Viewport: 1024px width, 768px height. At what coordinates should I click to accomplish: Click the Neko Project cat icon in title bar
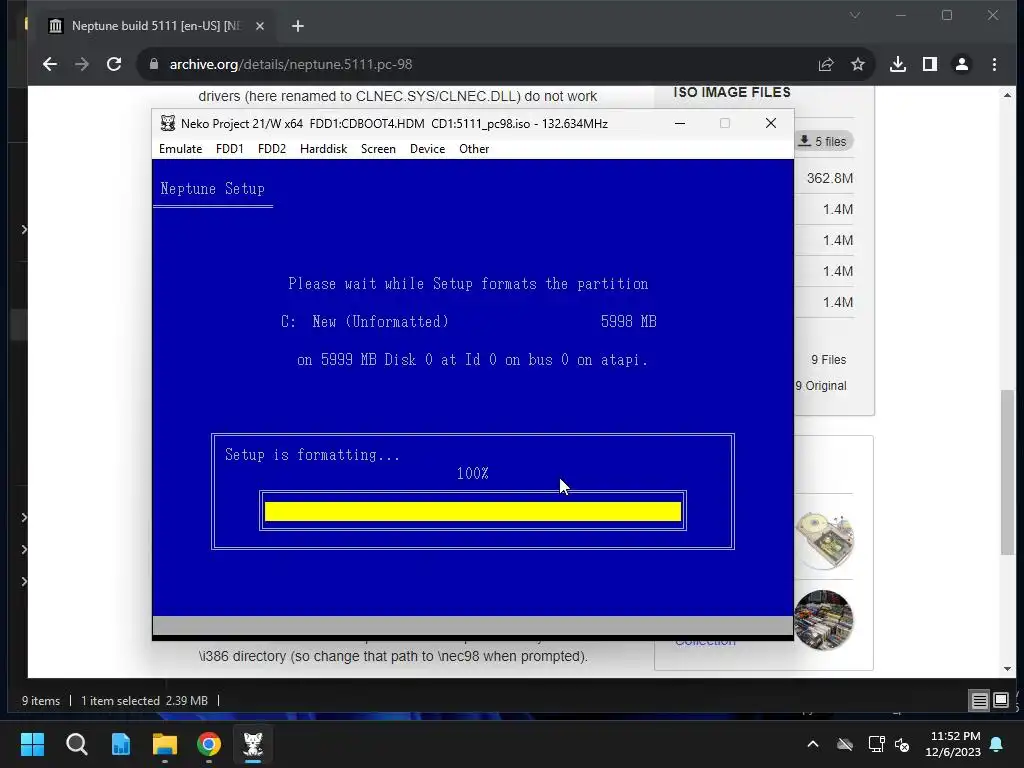(x=168, y=123)
